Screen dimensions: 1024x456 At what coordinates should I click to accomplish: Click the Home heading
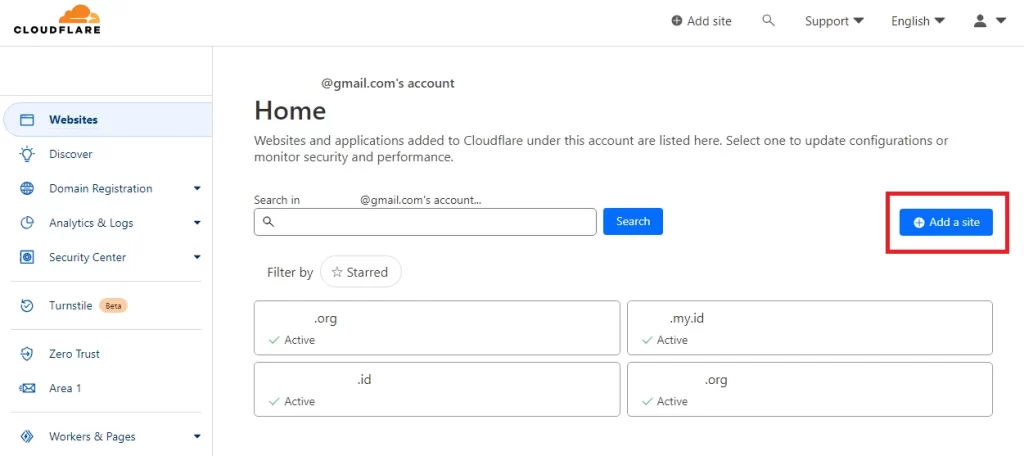click(290, 110)
